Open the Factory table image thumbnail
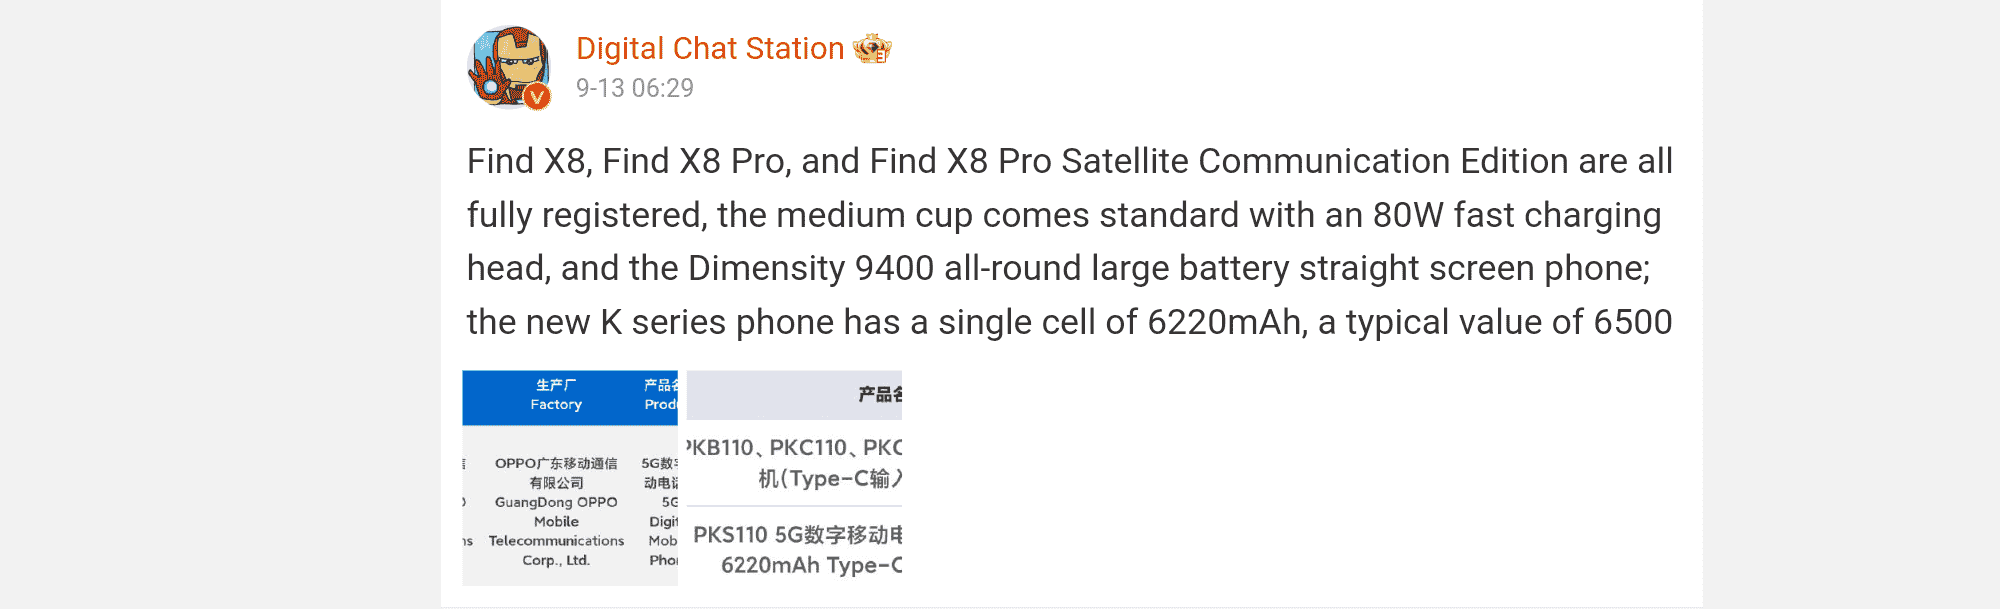Image resolution: width=2000 pixels, height=609 pixels. [570, 478]
